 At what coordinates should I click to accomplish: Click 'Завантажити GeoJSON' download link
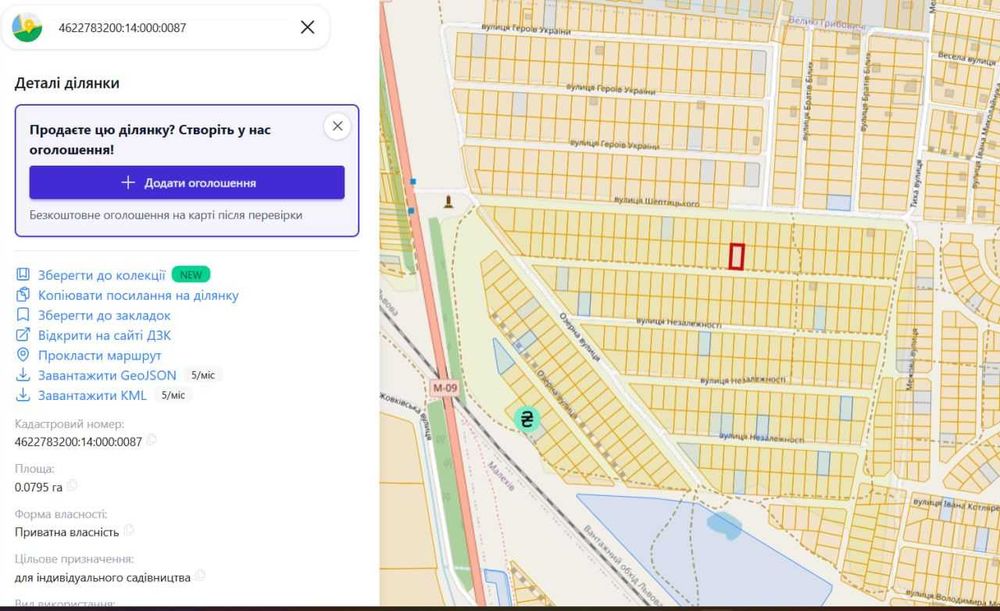107,375
